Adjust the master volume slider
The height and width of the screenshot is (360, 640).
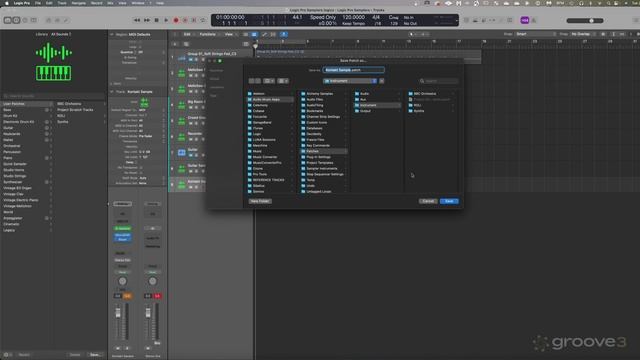pyautogui.click(x=585, y=20)
